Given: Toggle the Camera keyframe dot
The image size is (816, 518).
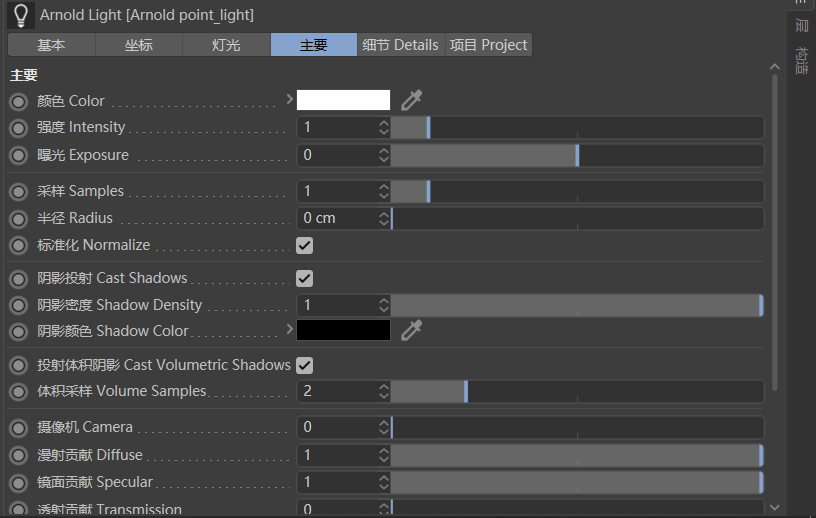Looking at the screenshot, I should pos(18,428).
